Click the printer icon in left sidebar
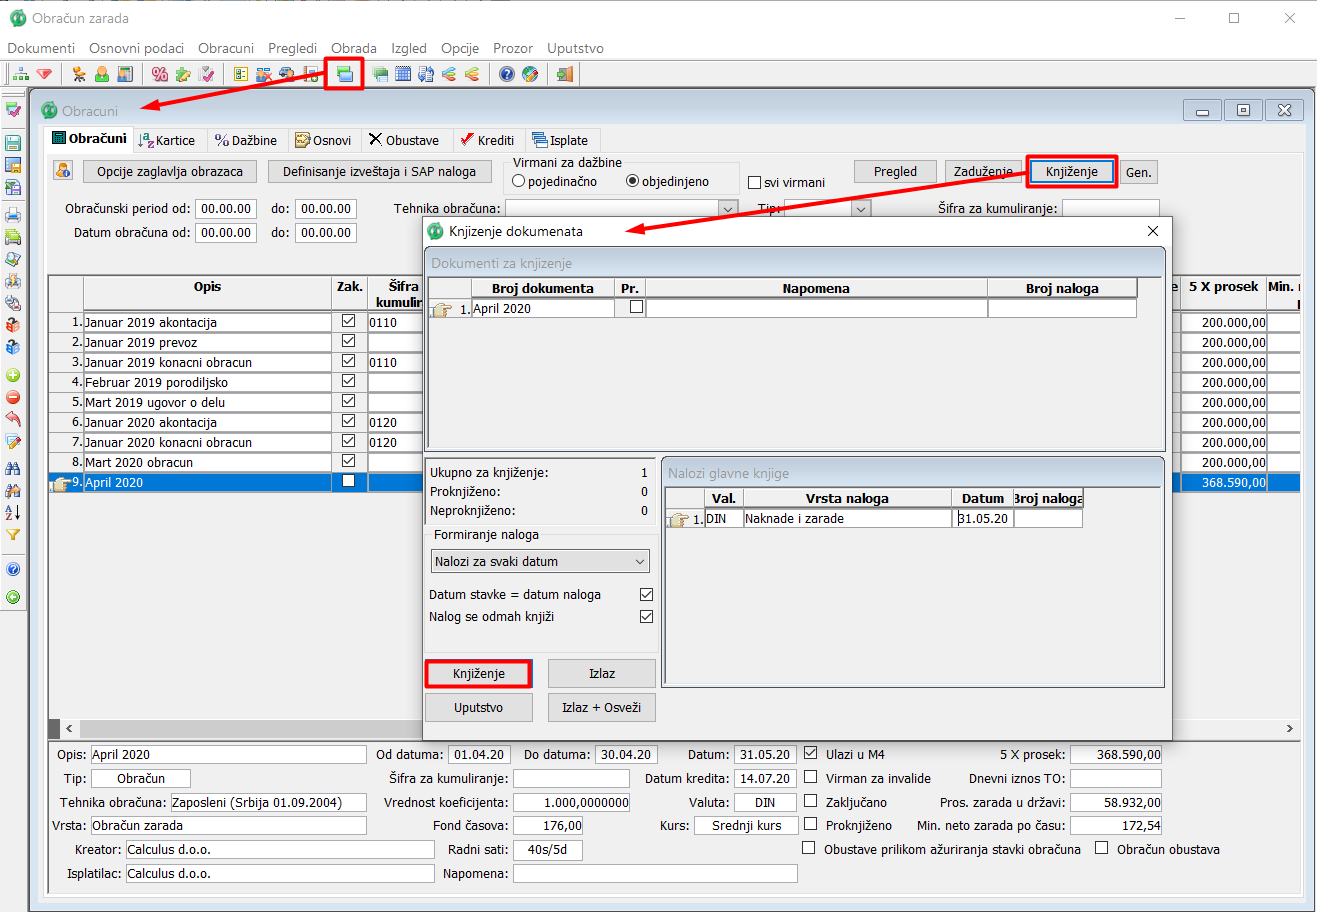Screen dimensions: 1317x912 [13, 215]
